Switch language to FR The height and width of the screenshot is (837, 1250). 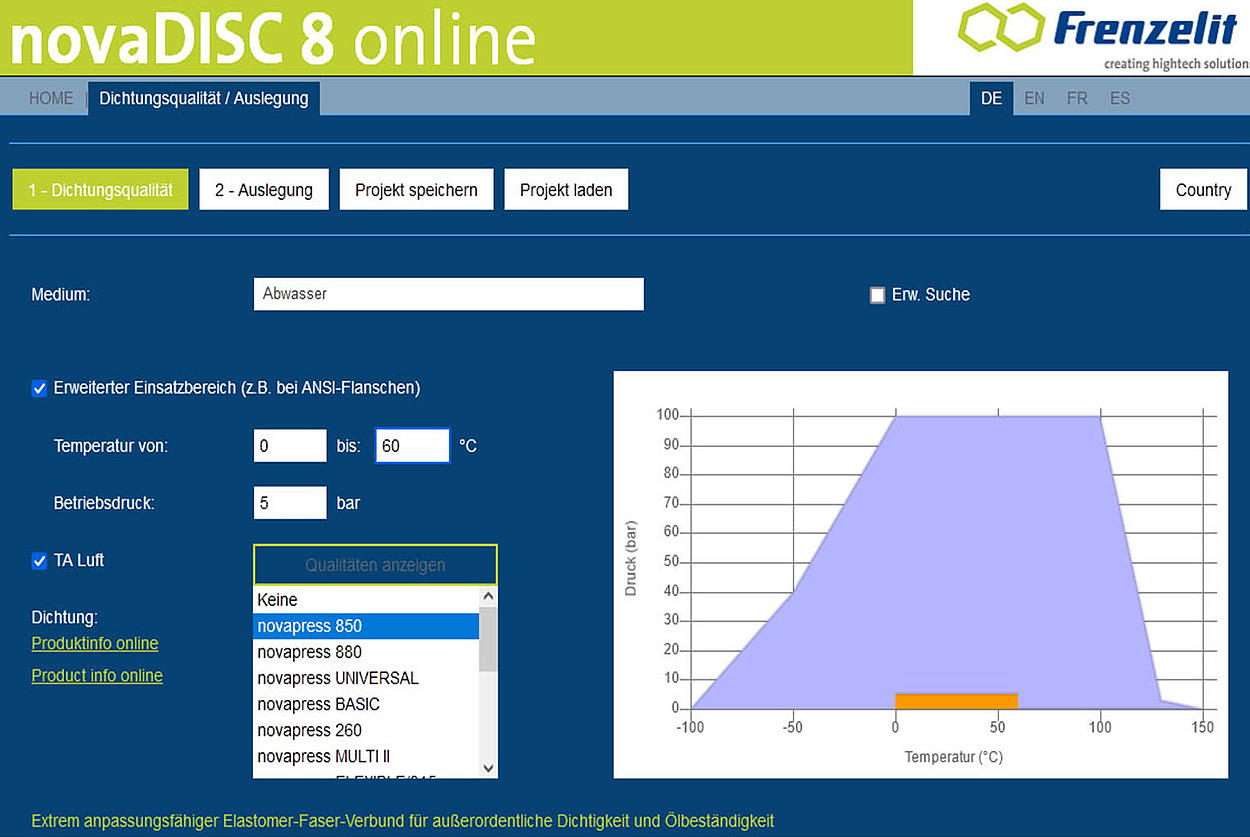tap(1077, 98)
